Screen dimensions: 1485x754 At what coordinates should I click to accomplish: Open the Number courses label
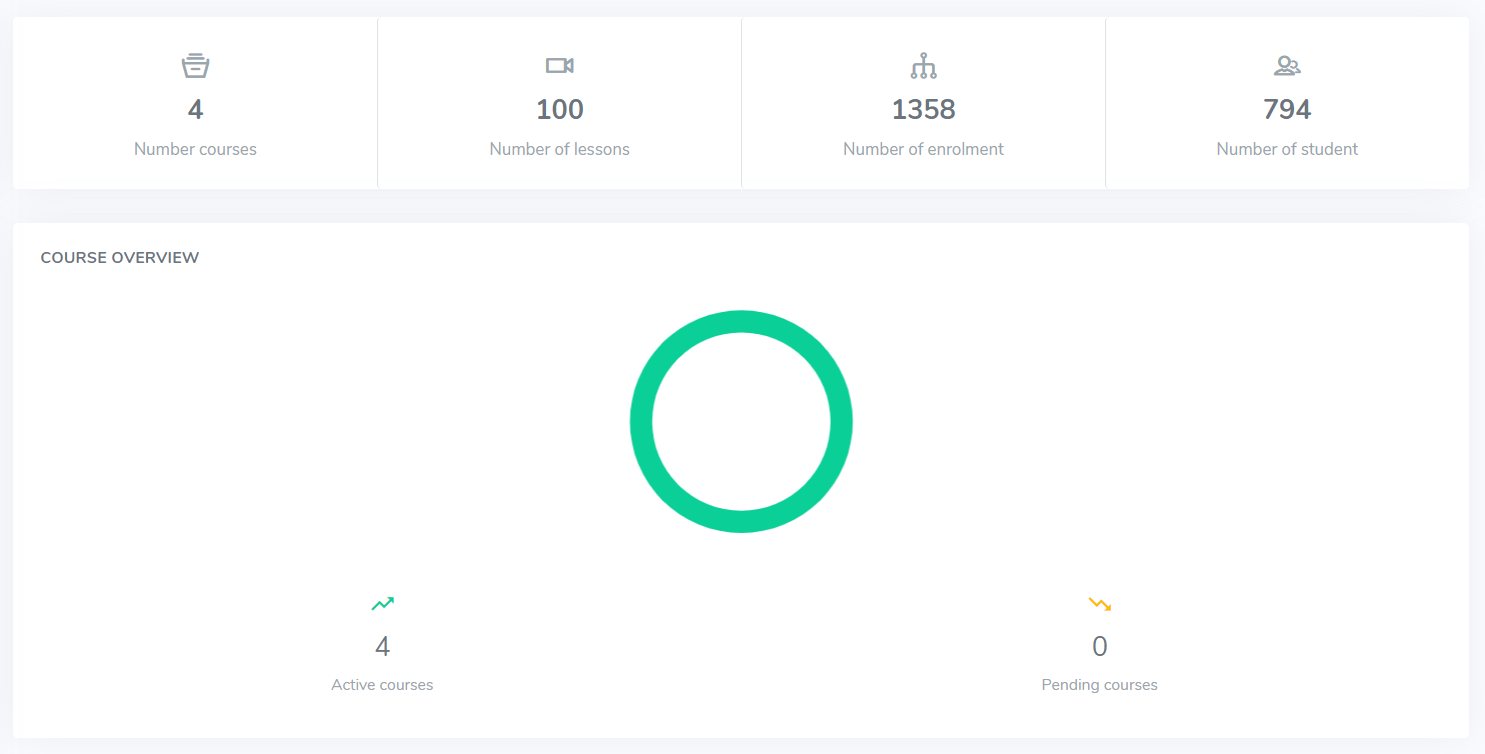point(195,149)
